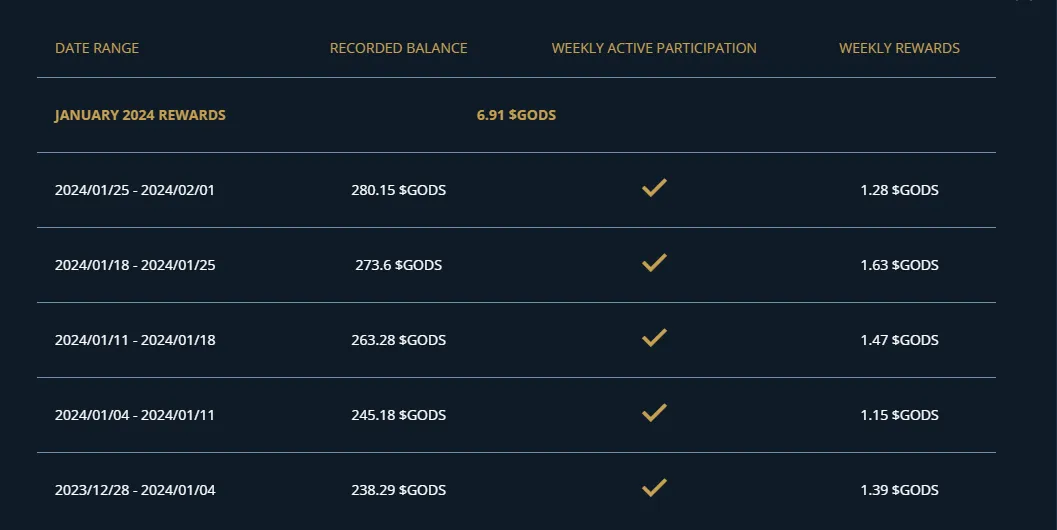Viewport: 1057px width, 530px height.
Task: Click checkmark for 2023/12/28 - 2024/01/04 week
Action: click(654, 488)
